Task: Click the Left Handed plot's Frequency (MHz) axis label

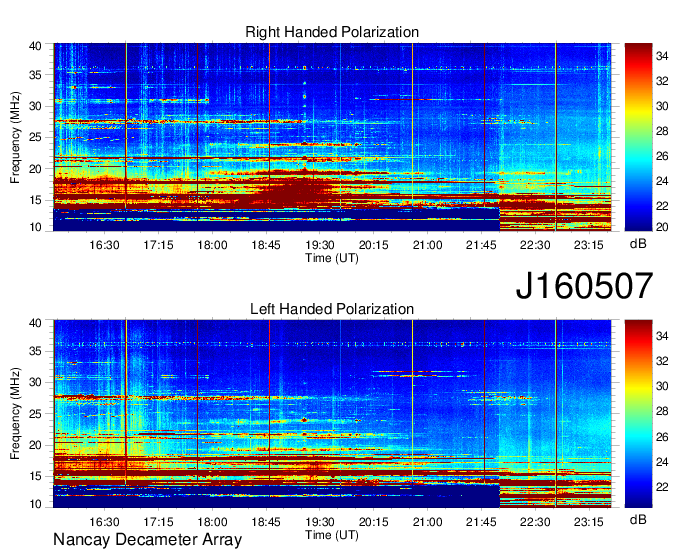Action: 15,414
